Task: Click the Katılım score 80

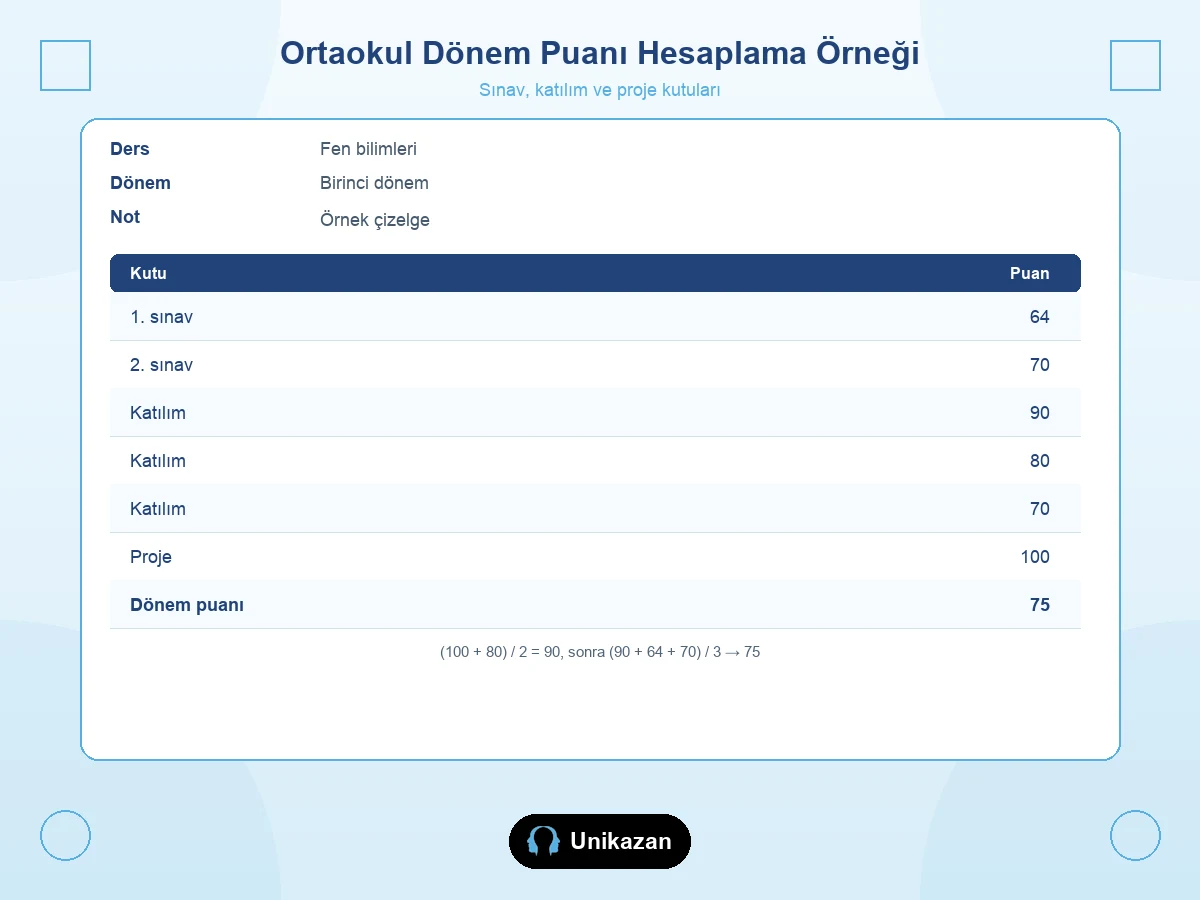Action: tap(1040, 461)
